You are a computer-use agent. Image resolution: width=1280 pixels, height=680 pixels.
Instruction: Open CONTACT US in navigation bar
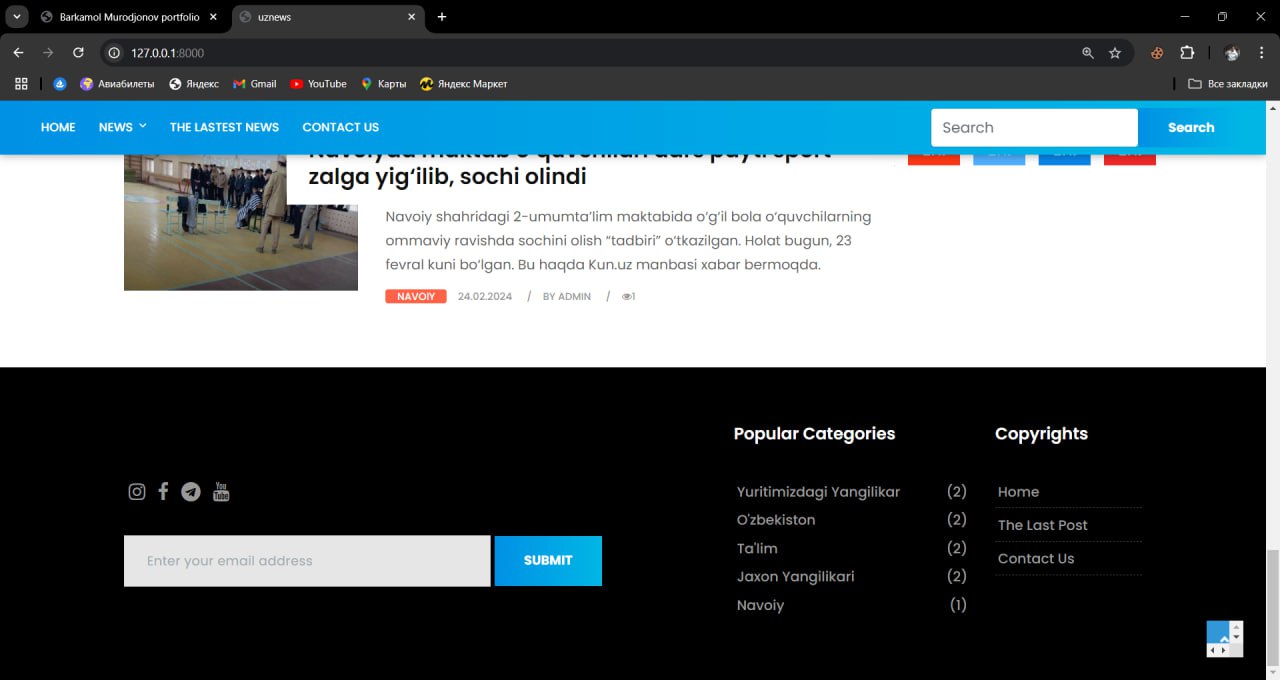pos(340,127)
